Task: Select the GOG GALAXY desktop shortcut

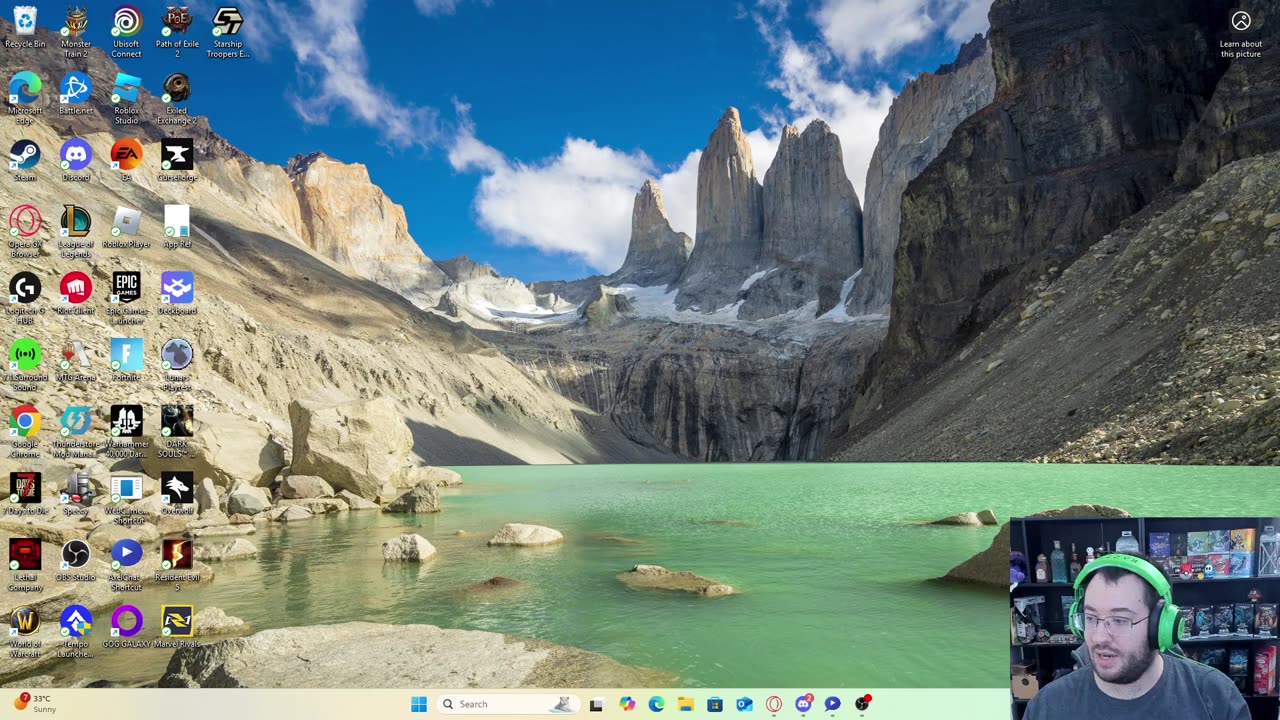Action: pyautogui.click(x=126, y=627)
